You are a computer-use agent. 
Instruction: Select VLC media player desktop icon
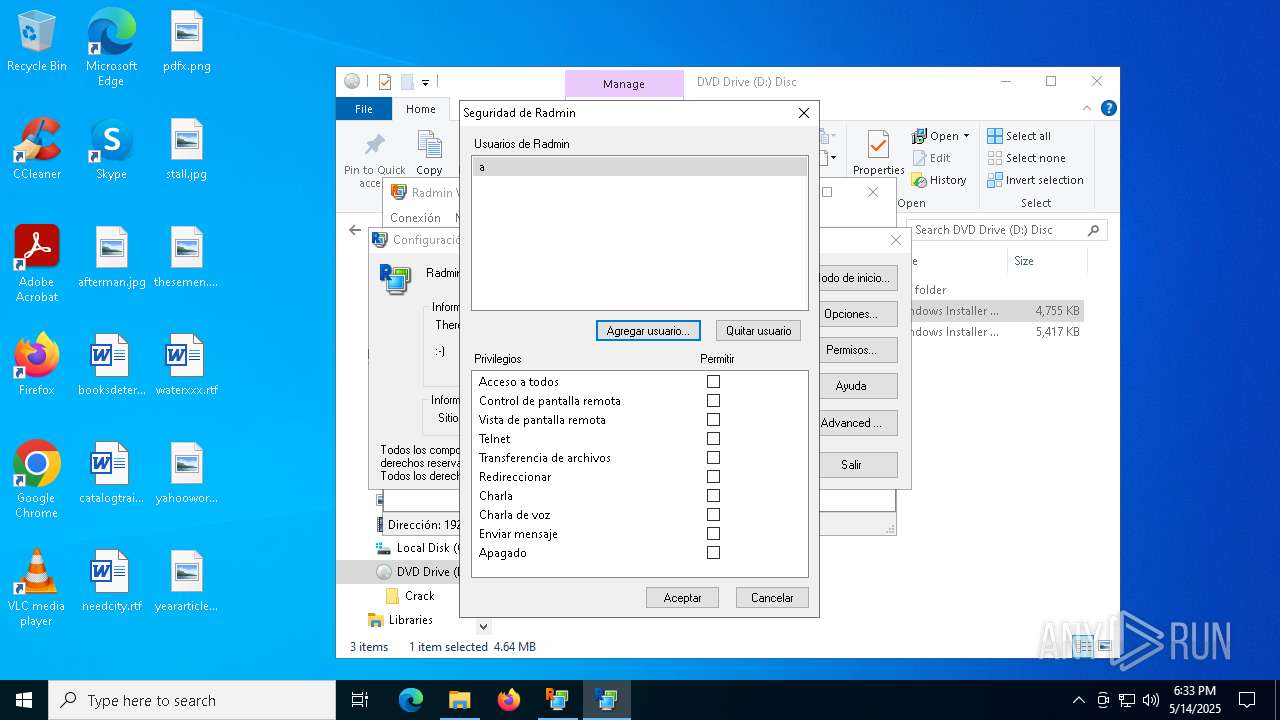(x=37, y=588)
